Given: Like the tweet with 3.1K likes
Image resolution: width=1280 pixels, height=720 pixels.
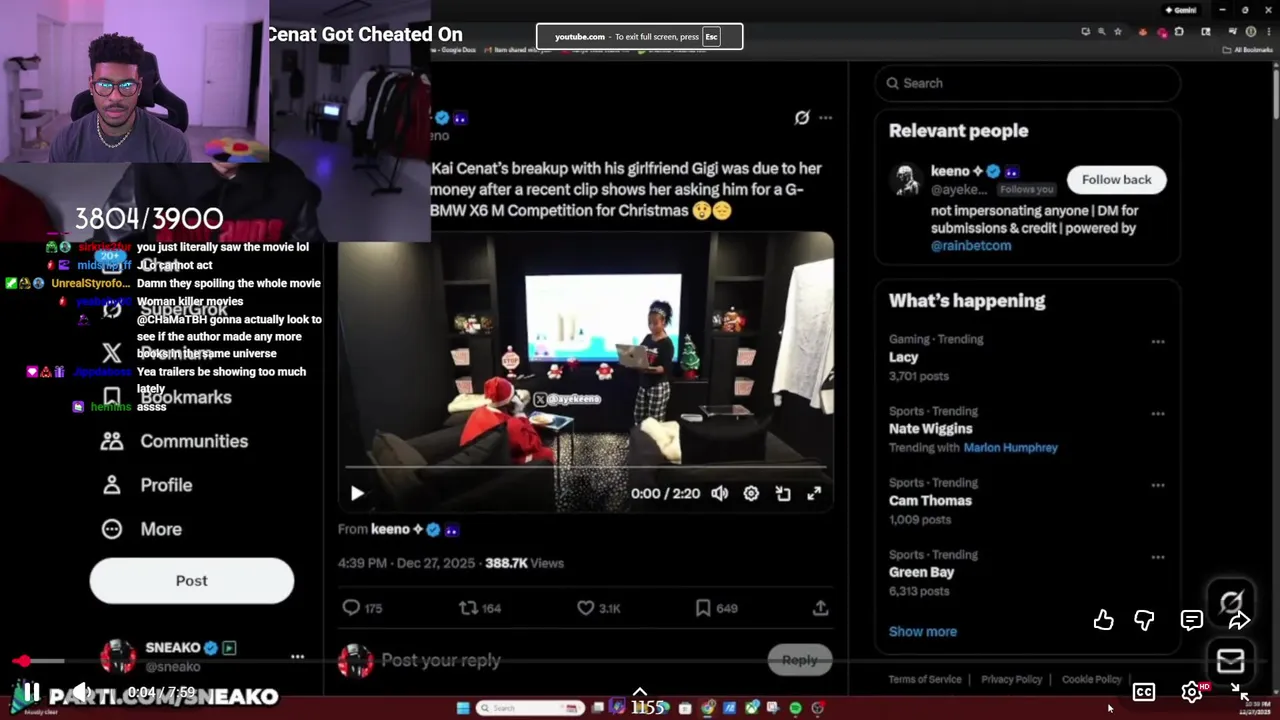Looking at the screenshot, I should (x=598, y=607).
